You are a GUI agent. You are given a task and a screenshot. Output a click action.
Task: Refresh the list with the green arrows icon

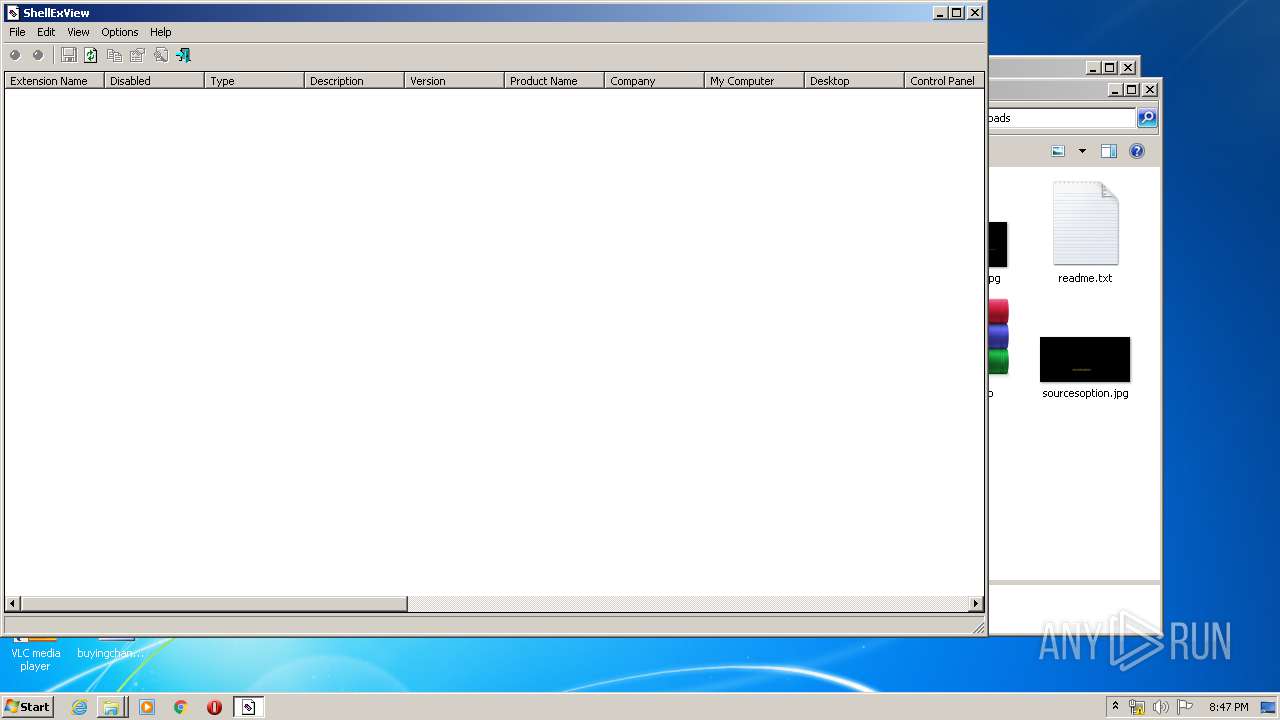coord(91,55)
